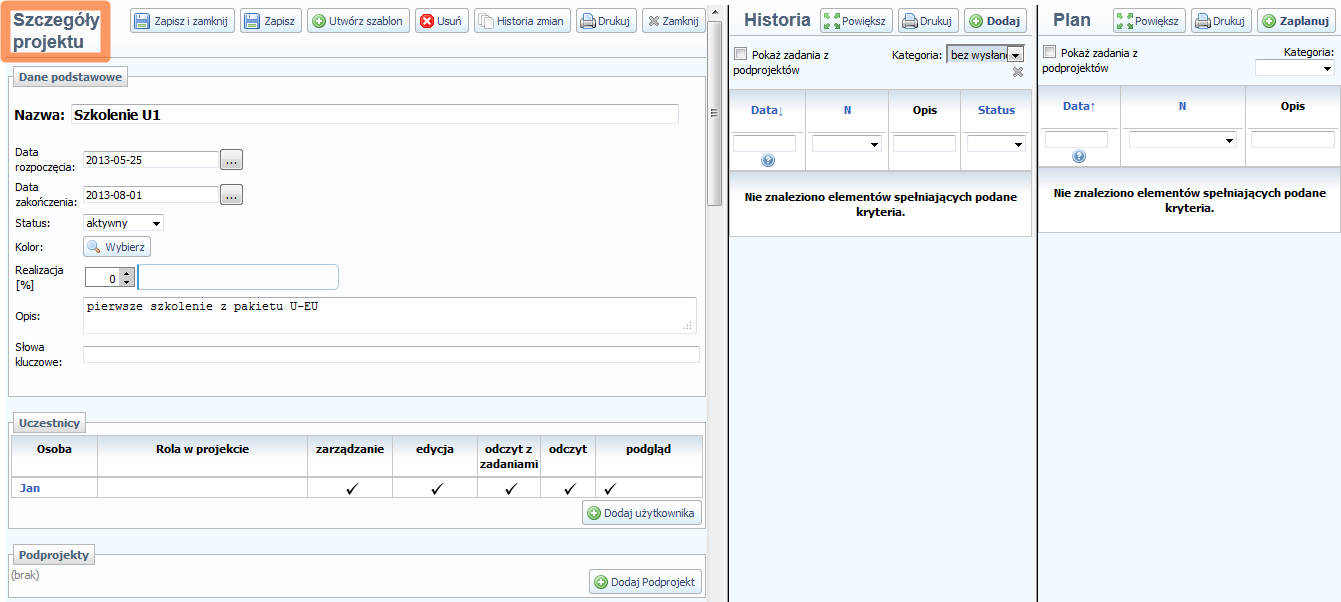Image resolution: width=1341 pixels, height=602 pixels.
Task: Click 'Wybierz' to choose project color
Action: (117, 247)
